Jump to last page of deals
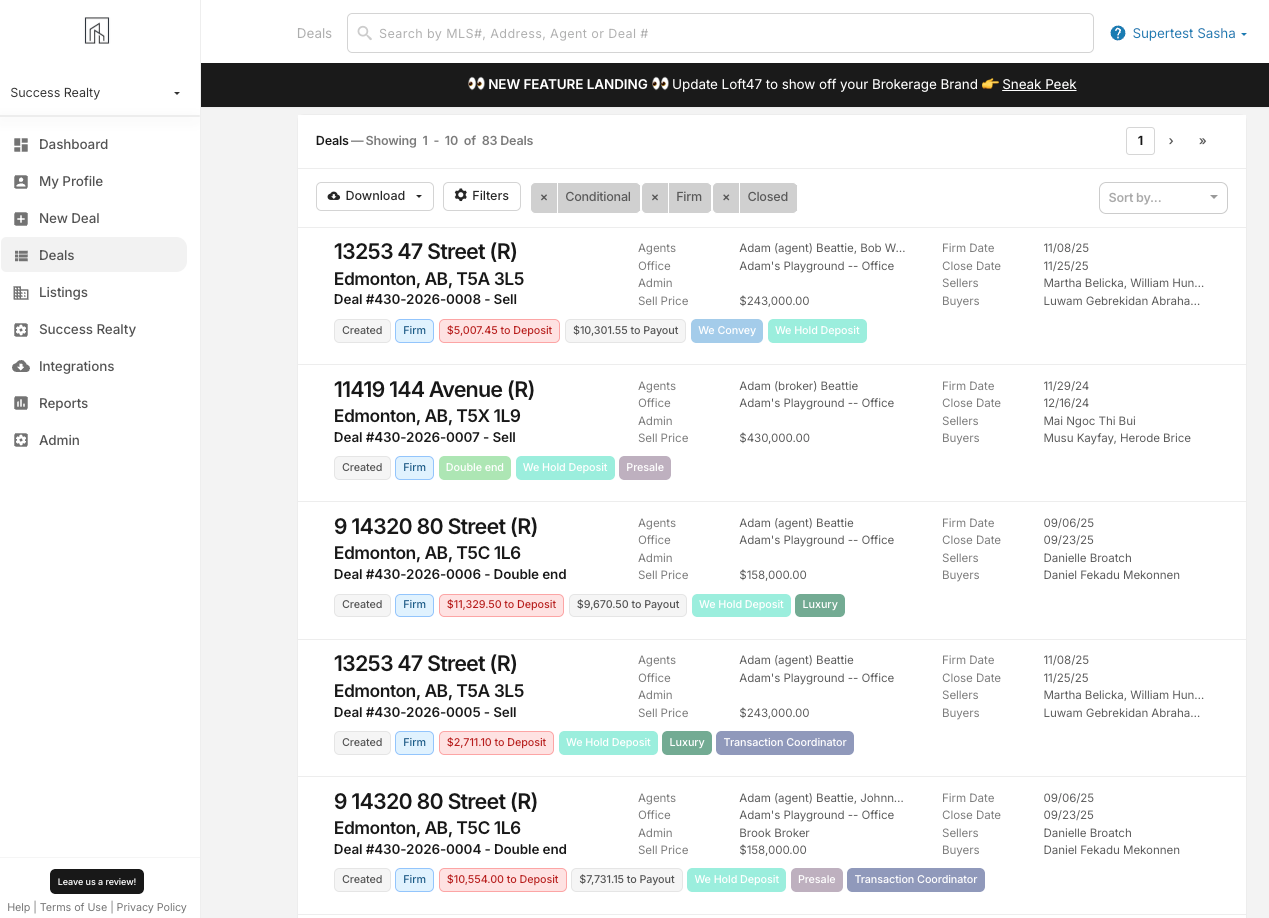The width and height of the screenshot is (1269, 918). click(1202, 141)
